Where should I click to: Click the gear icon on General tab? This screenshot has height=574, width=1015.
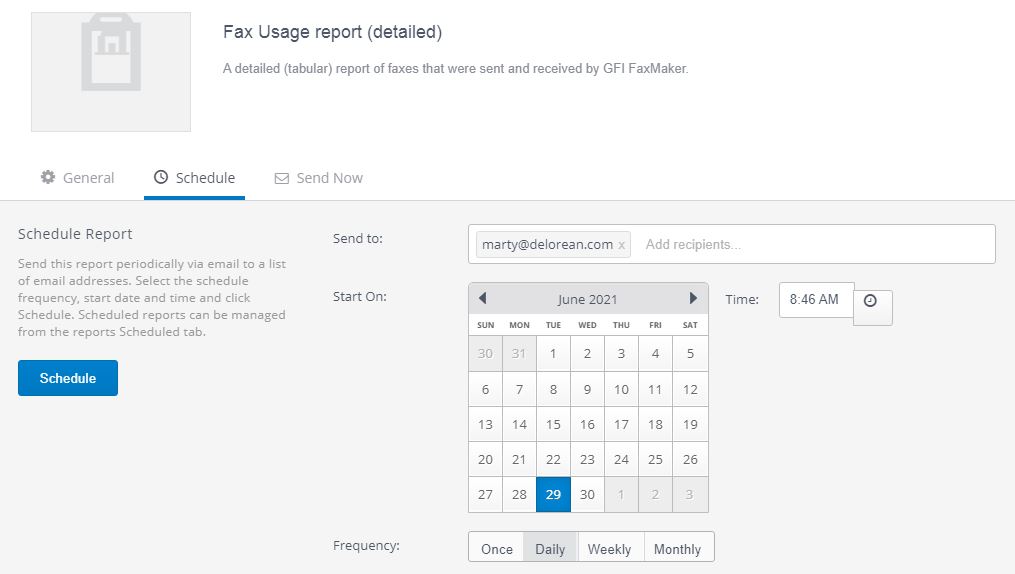[48, 177]
